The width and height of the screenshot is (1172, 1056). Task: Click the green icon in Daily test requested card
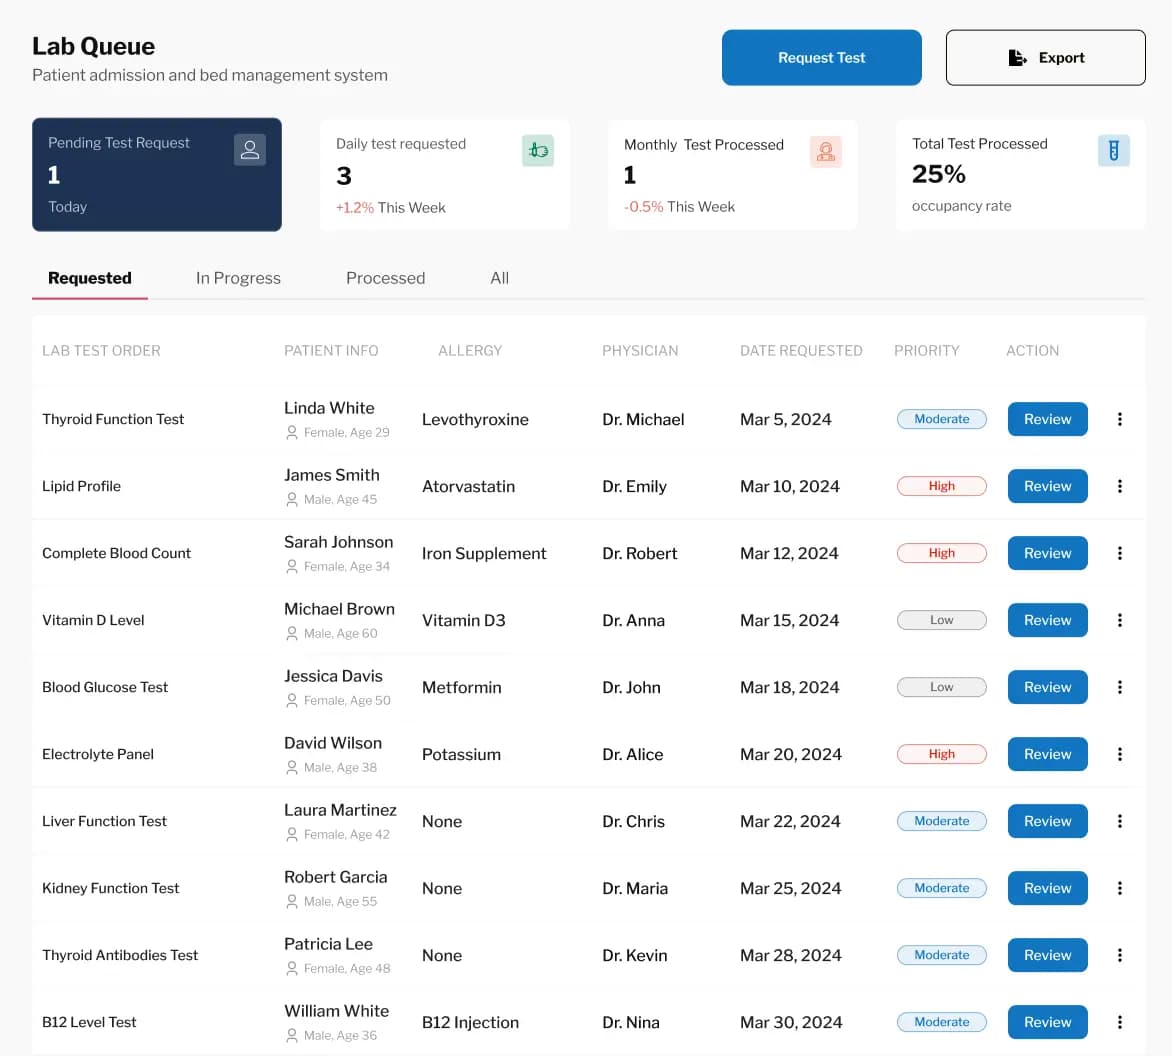coord(538,151)
